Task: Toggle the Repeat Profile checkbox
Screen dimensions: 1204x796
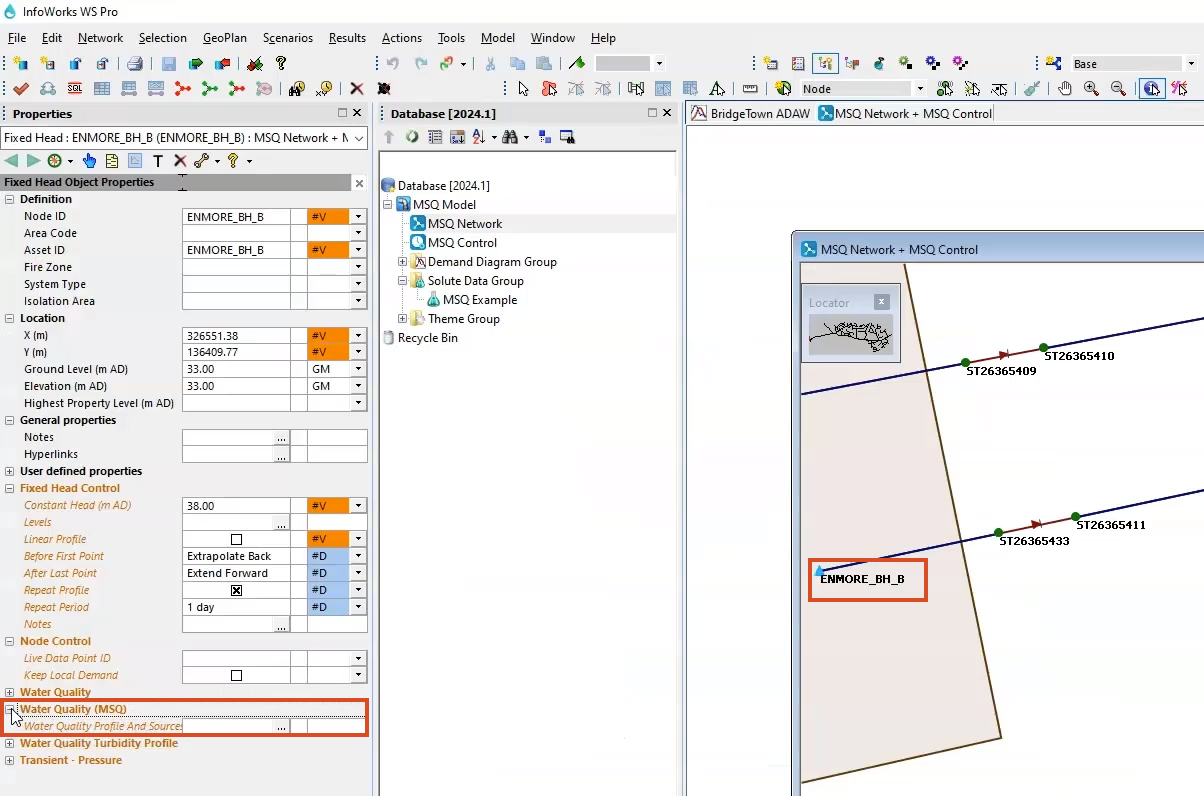Action: coord(236,591)
